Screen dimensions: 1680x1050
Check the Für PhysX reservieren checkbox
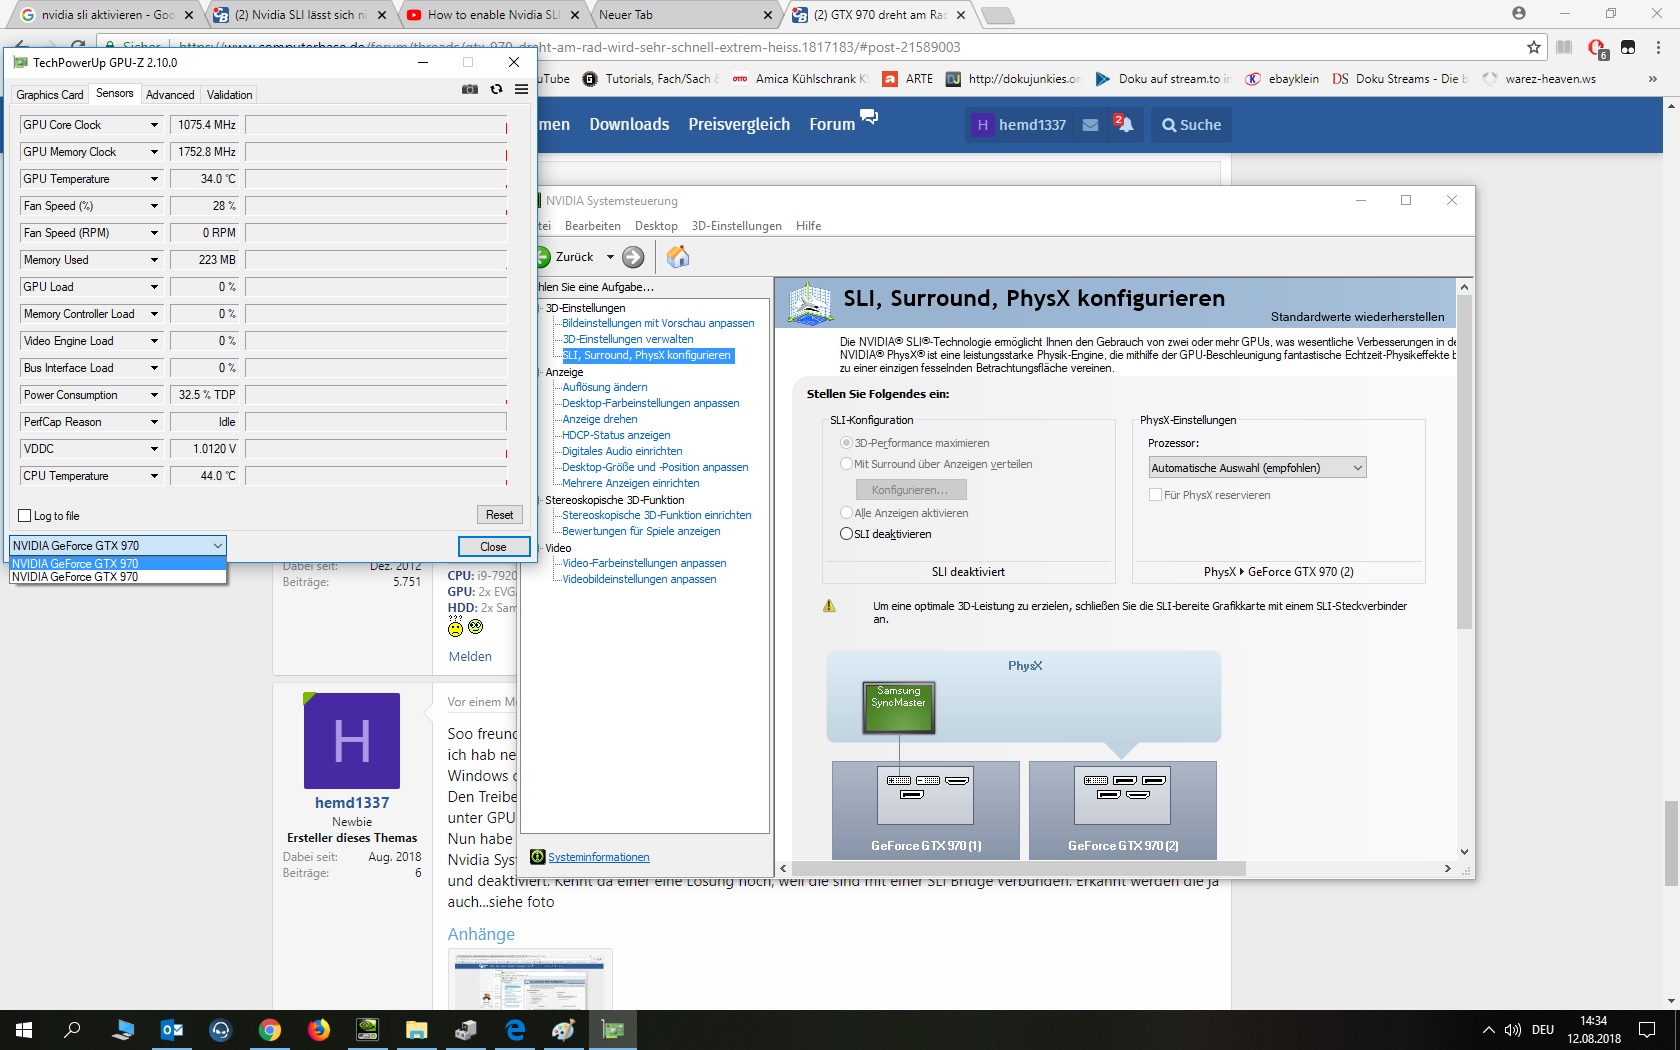pyautogui.click(x=1155, y=495)
